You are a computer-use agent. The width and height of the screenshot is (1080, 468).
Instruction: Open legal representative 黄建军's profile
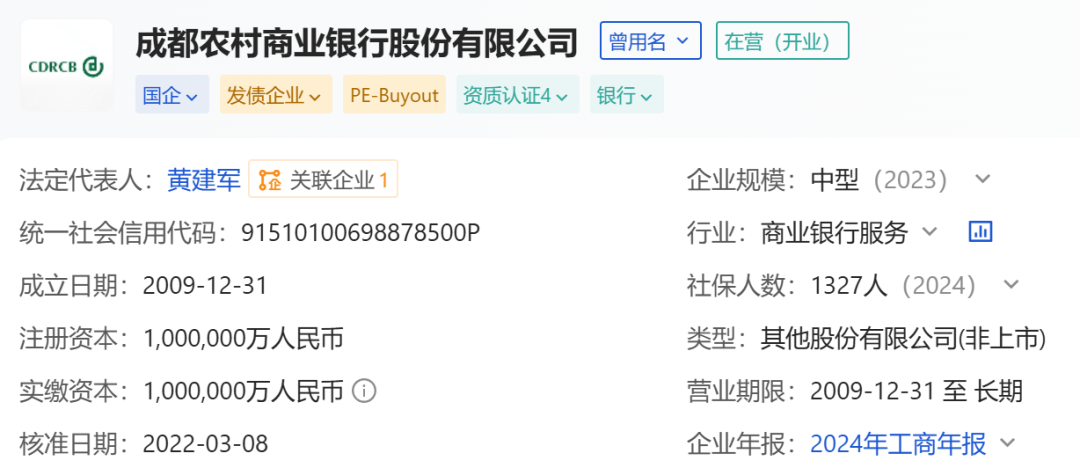point(204,180)
